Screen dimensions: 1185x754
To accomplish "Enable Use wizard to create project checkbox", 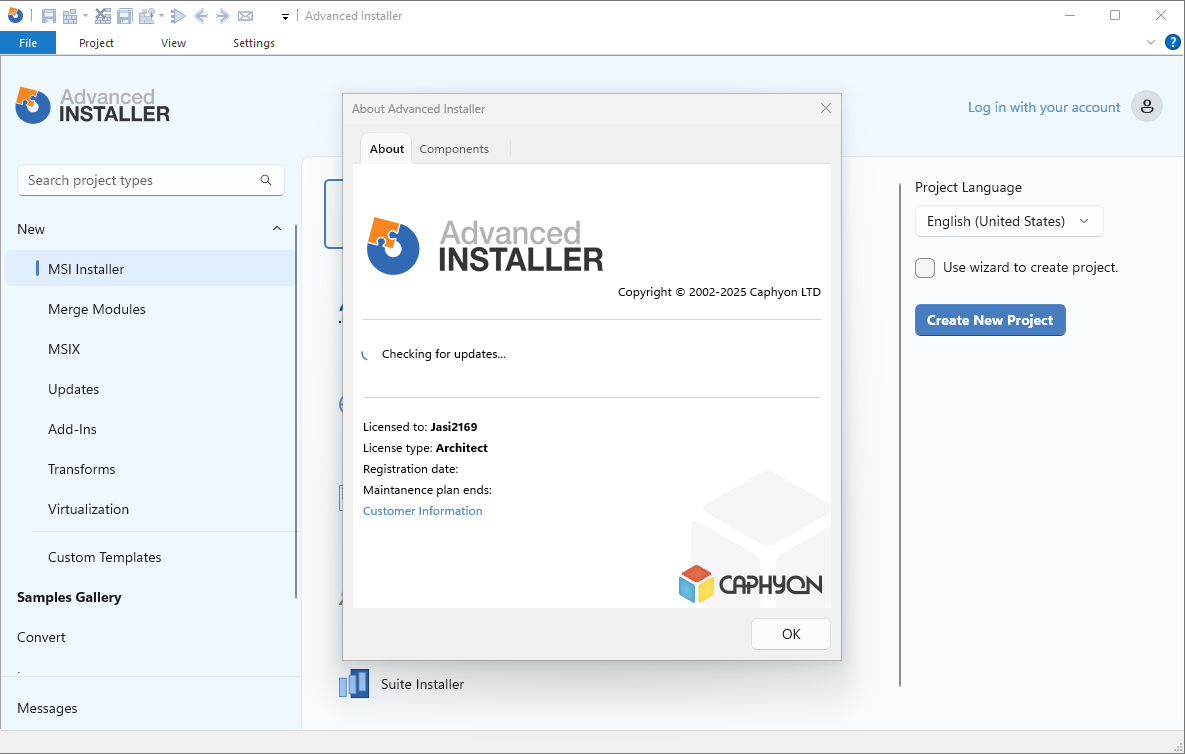I will pyautogui.click(x=925, y=267).
